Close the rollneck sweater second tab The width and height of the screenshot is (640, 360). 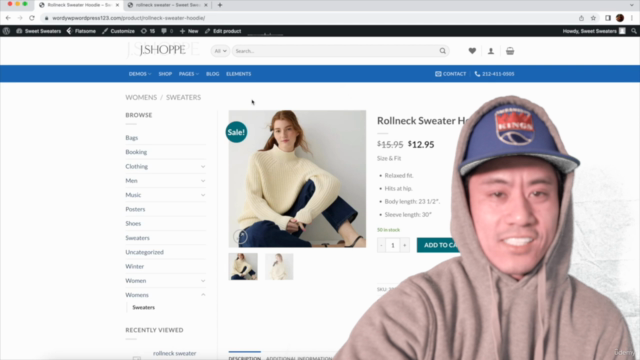click(206, 5)
